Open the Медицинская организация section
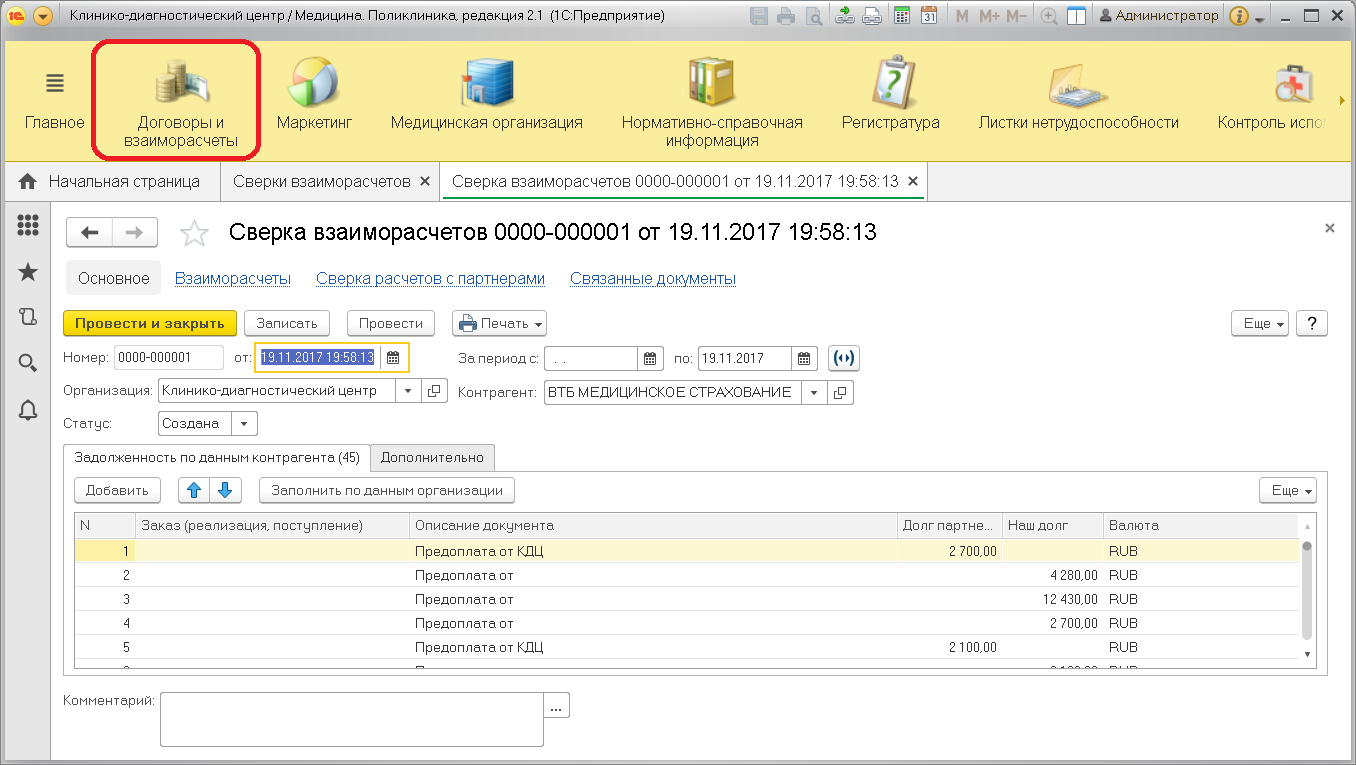This screenshot has width=1356, height=765. pos(486,96)
